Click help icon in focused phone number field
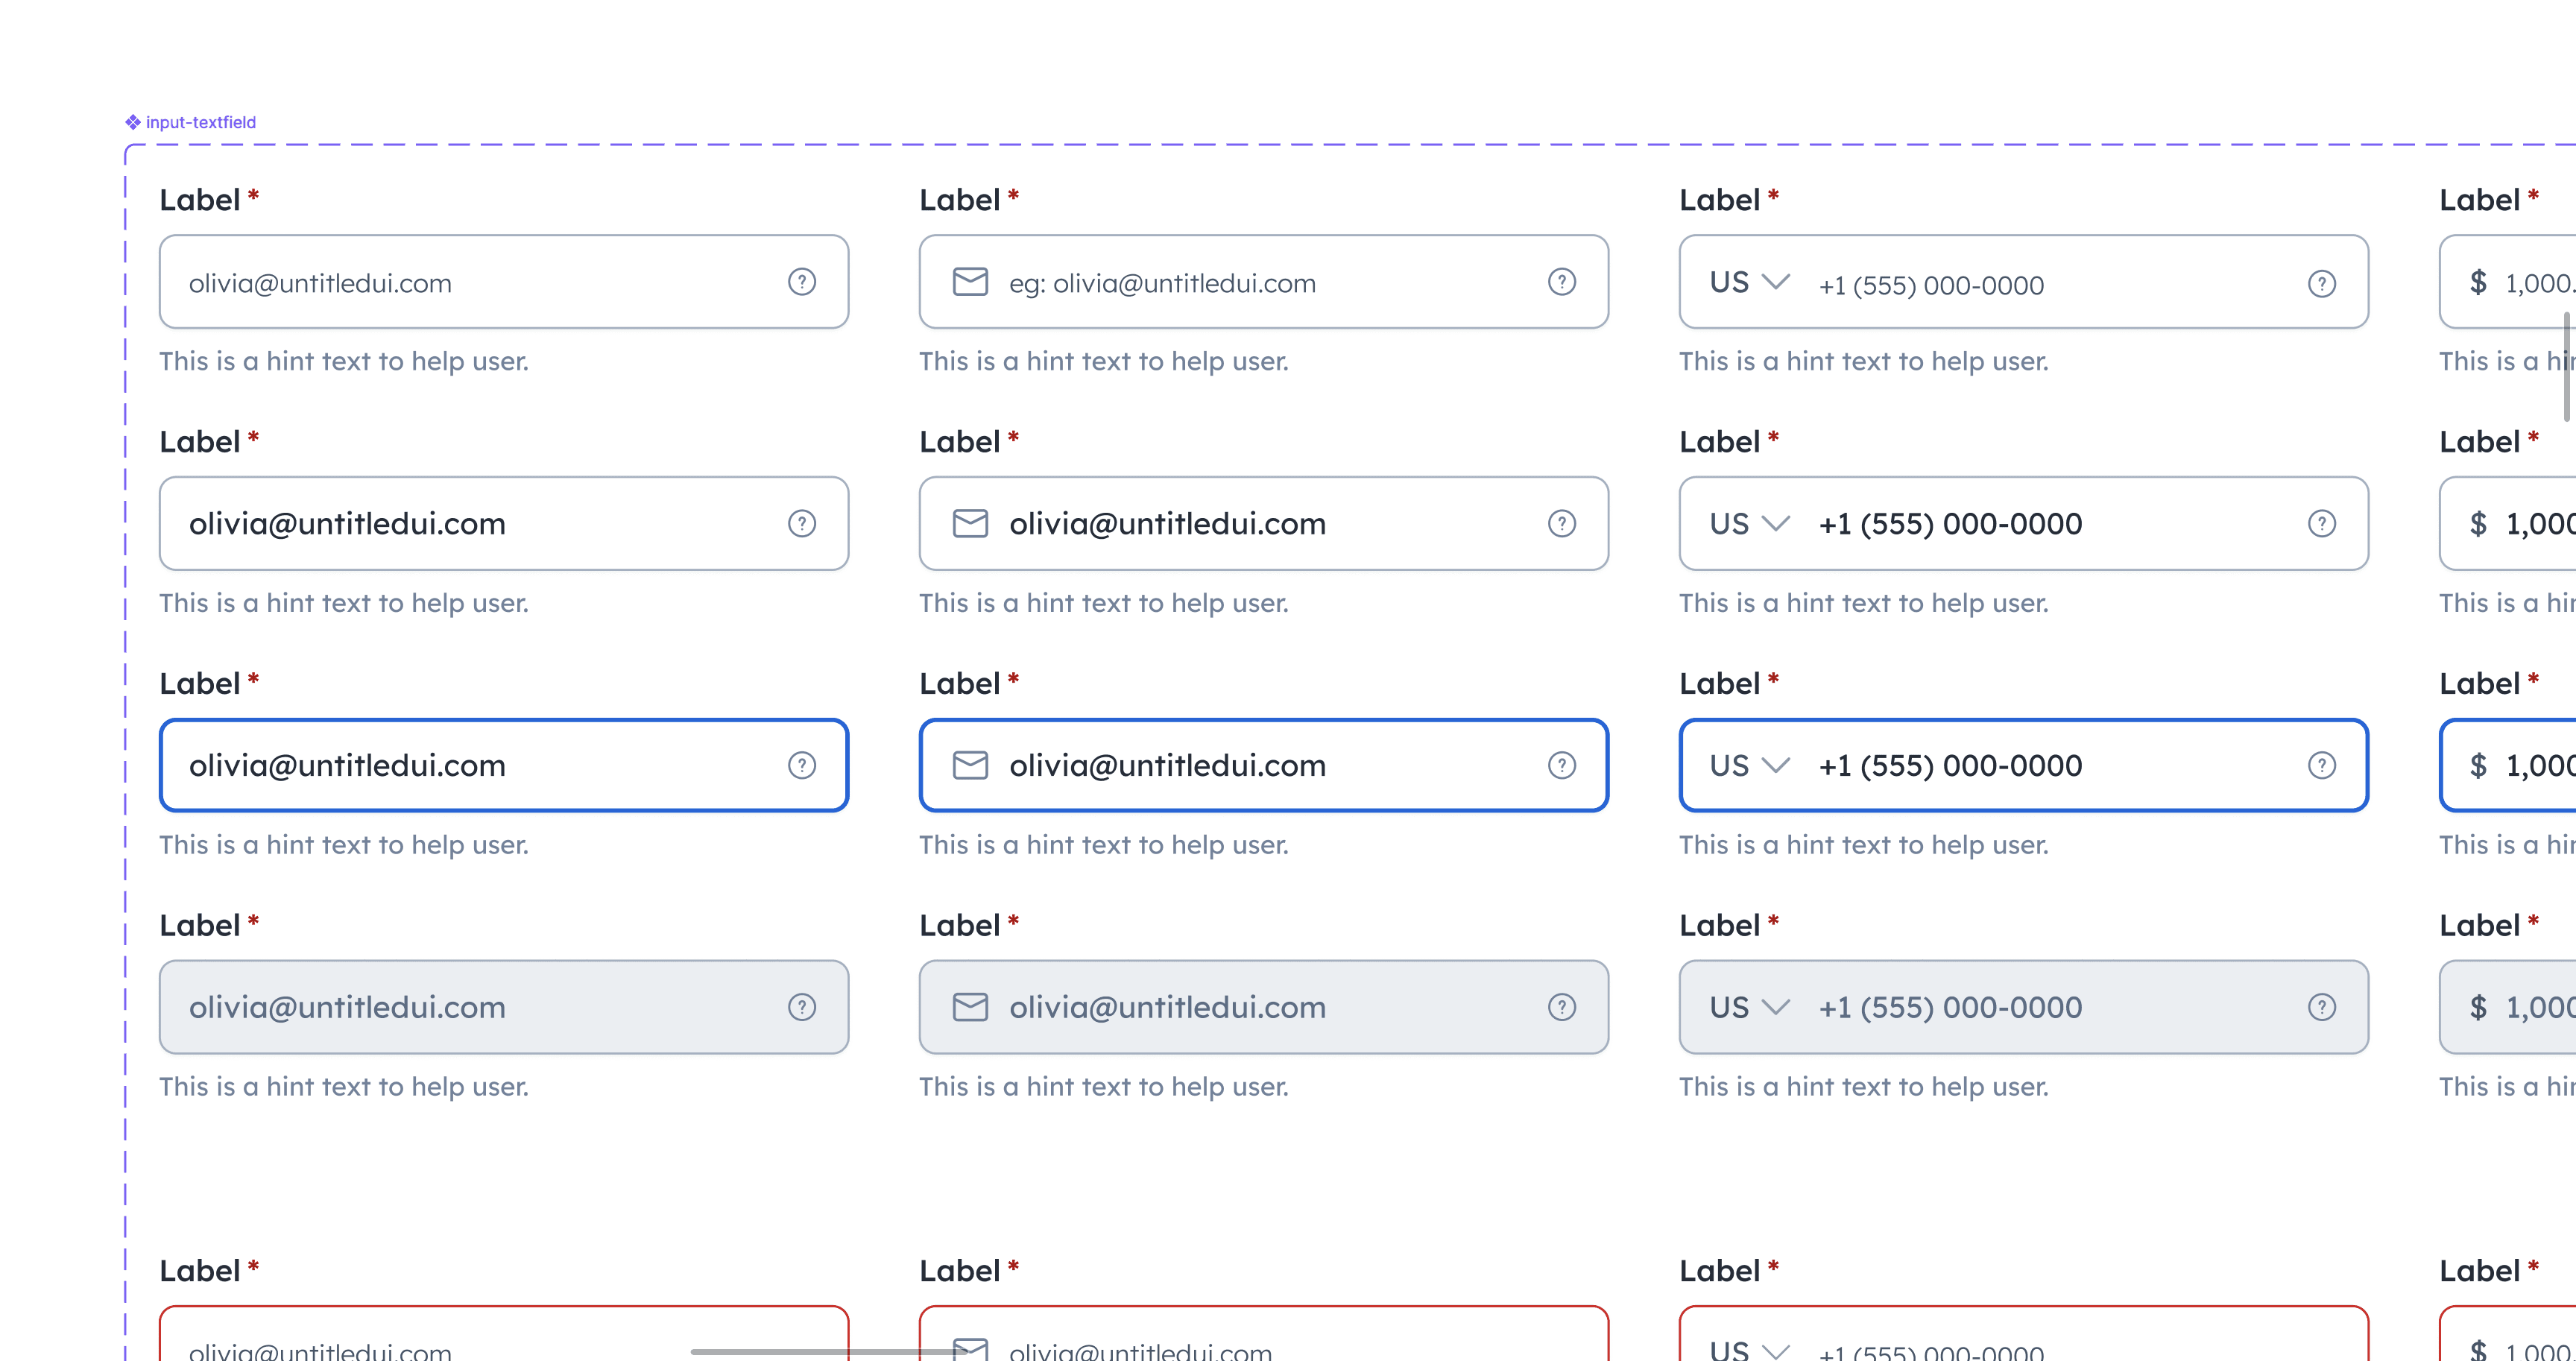The width and height of the screenshot is (2576, 1361). point(2321,765)
